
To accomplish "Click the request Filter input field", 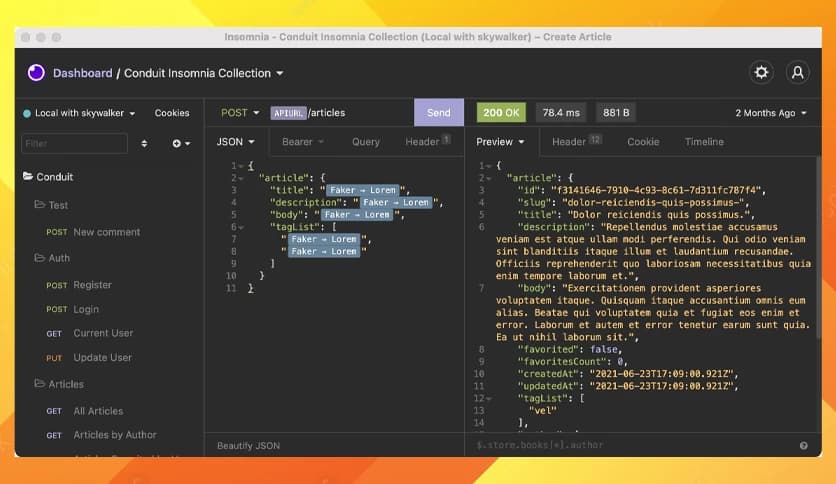I will (74, 143).
